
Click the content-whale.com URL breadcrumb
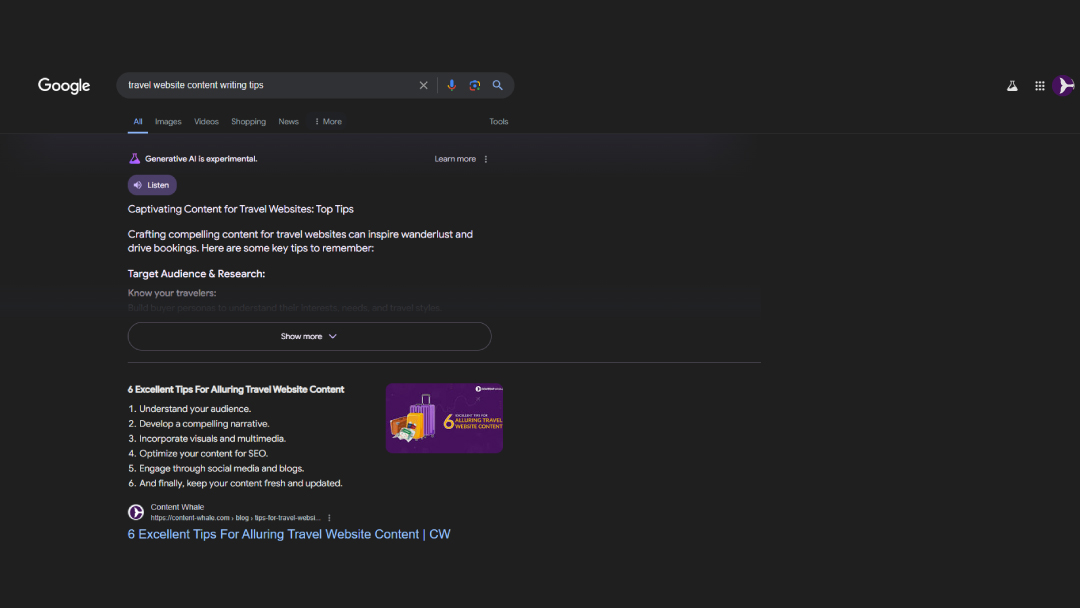[x=235, y=518]
